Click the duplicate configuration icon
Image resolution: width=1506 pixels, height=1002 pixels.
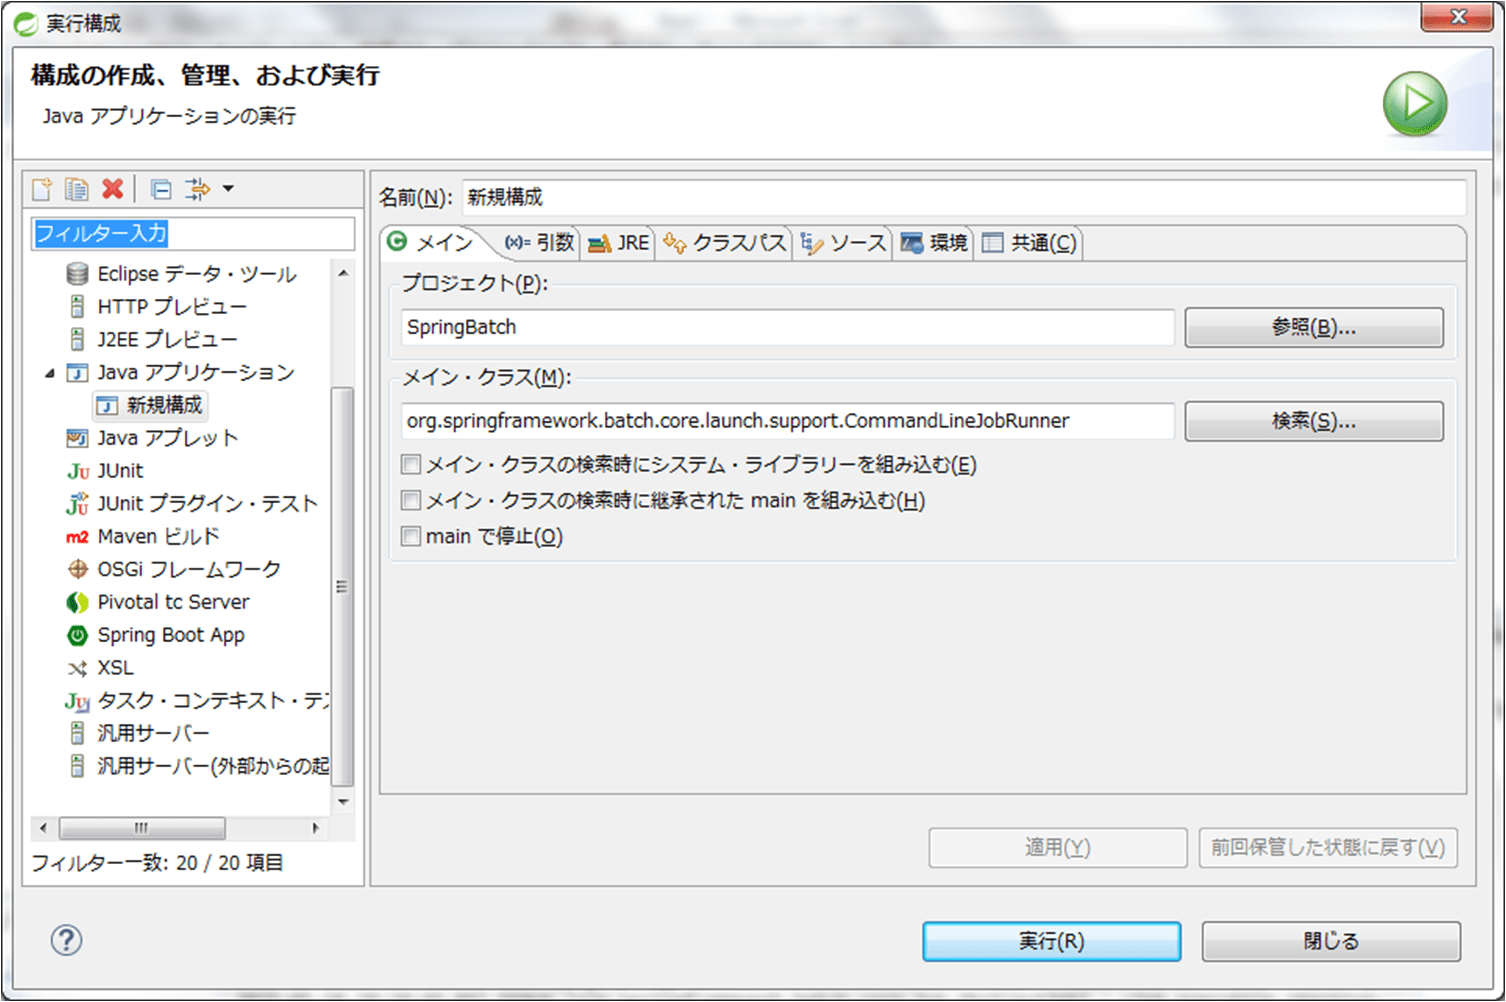[x=77, y=189]
